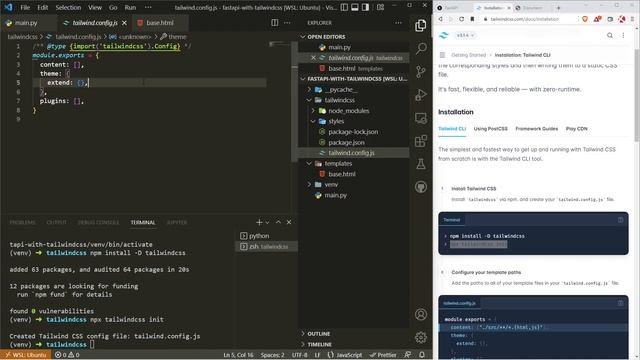Open notifications bell in status bar

[422, 355]
